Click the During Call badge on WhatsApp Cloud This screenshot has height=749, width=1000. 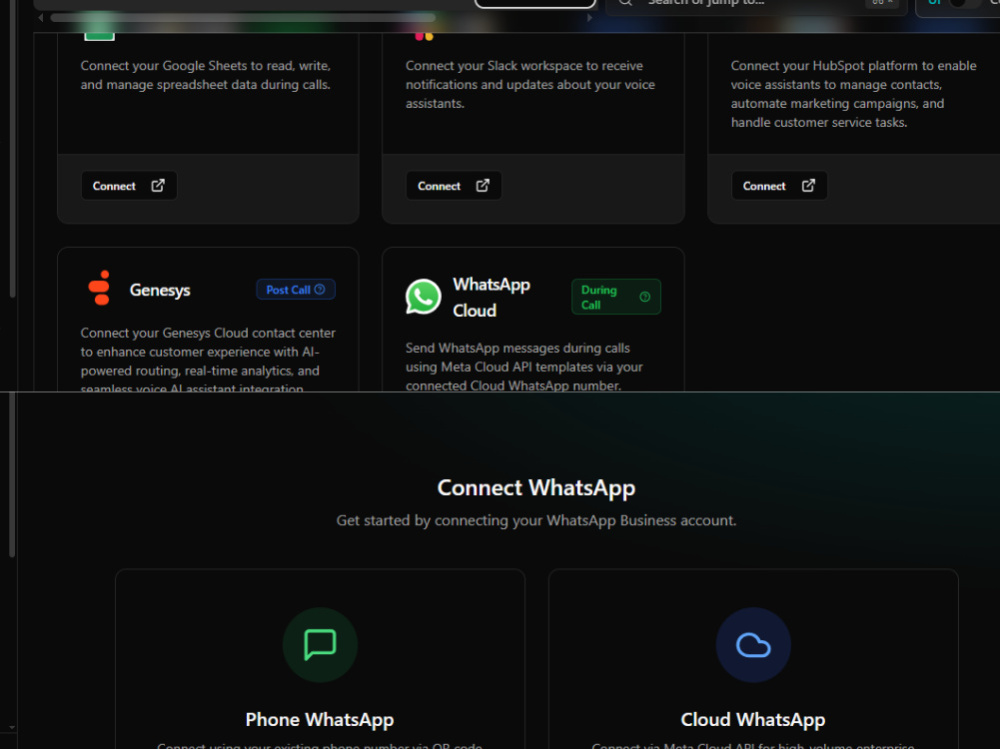coord(616,297)
